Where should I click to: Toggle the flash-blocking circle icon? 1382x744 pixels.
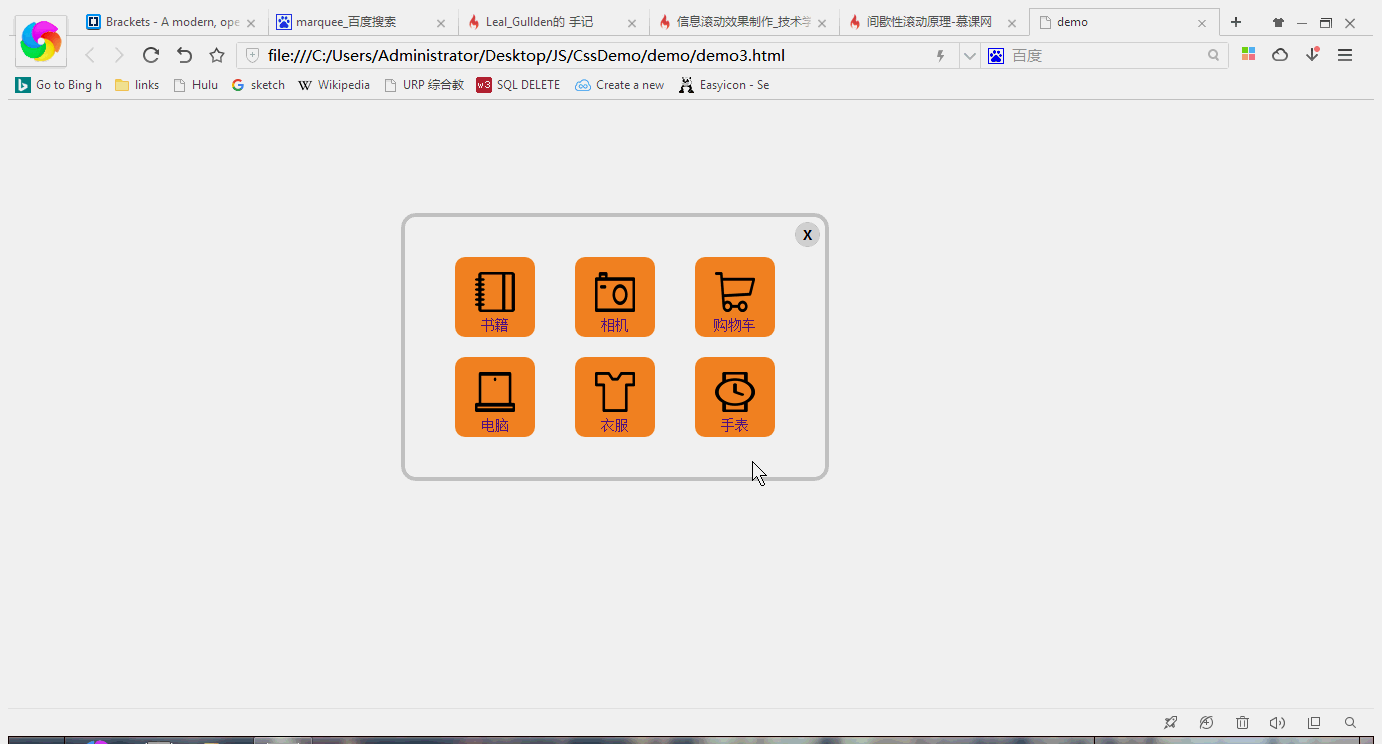(x=1206, y=722)
